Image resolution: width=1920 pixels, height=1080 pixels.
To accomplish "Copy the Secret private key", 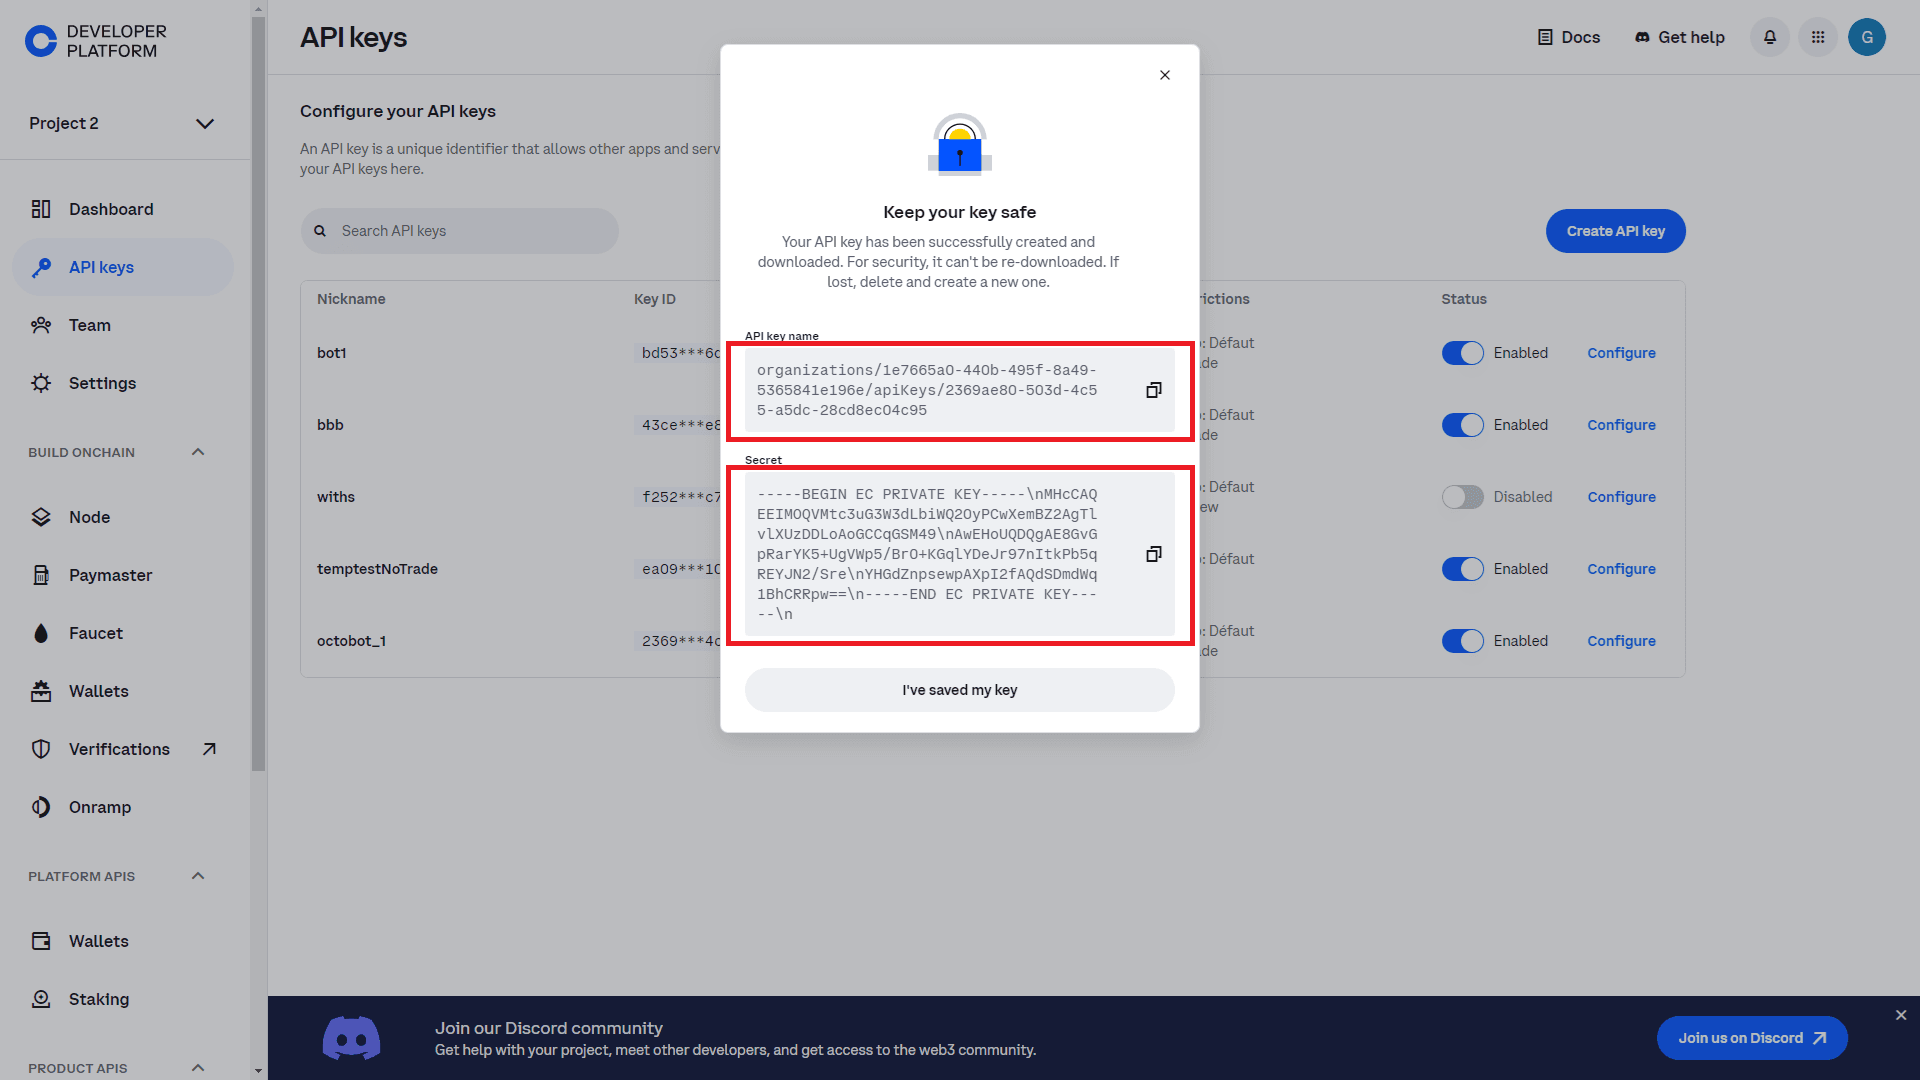I will [1153, 554].
